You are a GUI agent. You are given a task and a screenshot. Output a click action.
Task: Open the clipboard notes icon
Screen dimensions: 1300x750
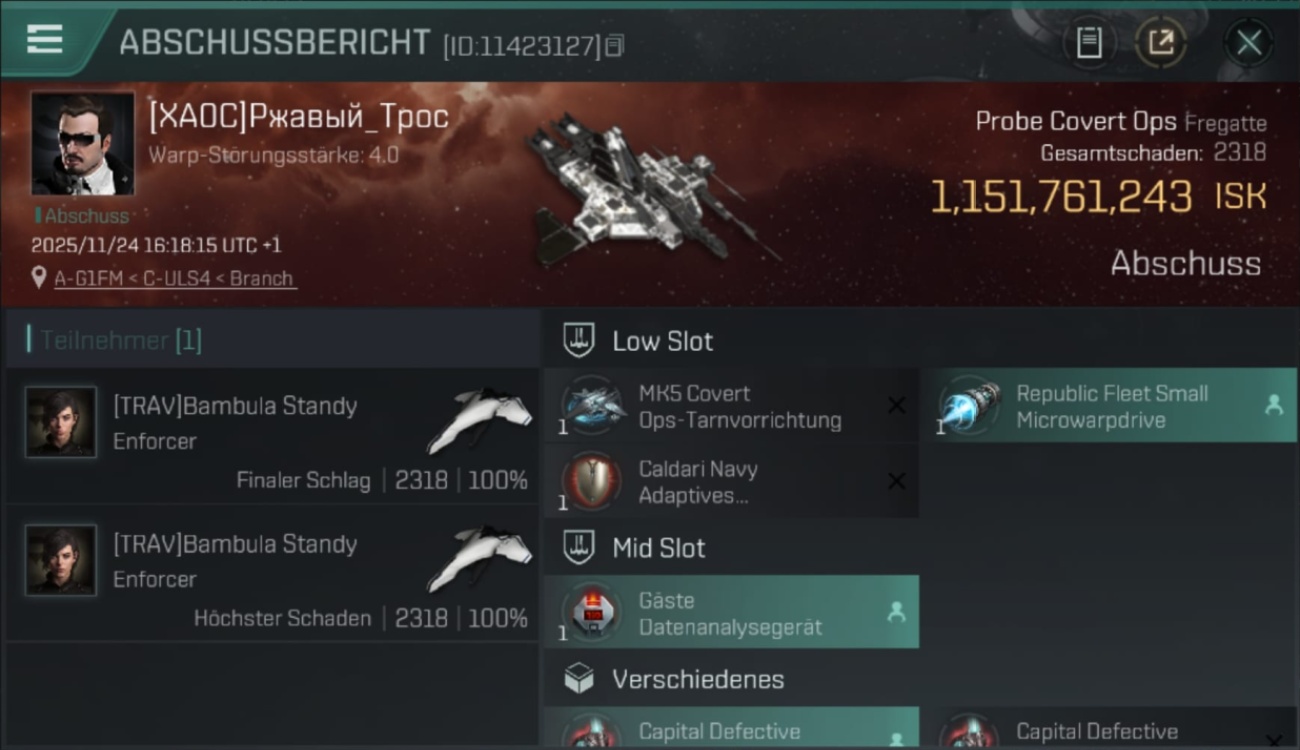coord(1089,42)
